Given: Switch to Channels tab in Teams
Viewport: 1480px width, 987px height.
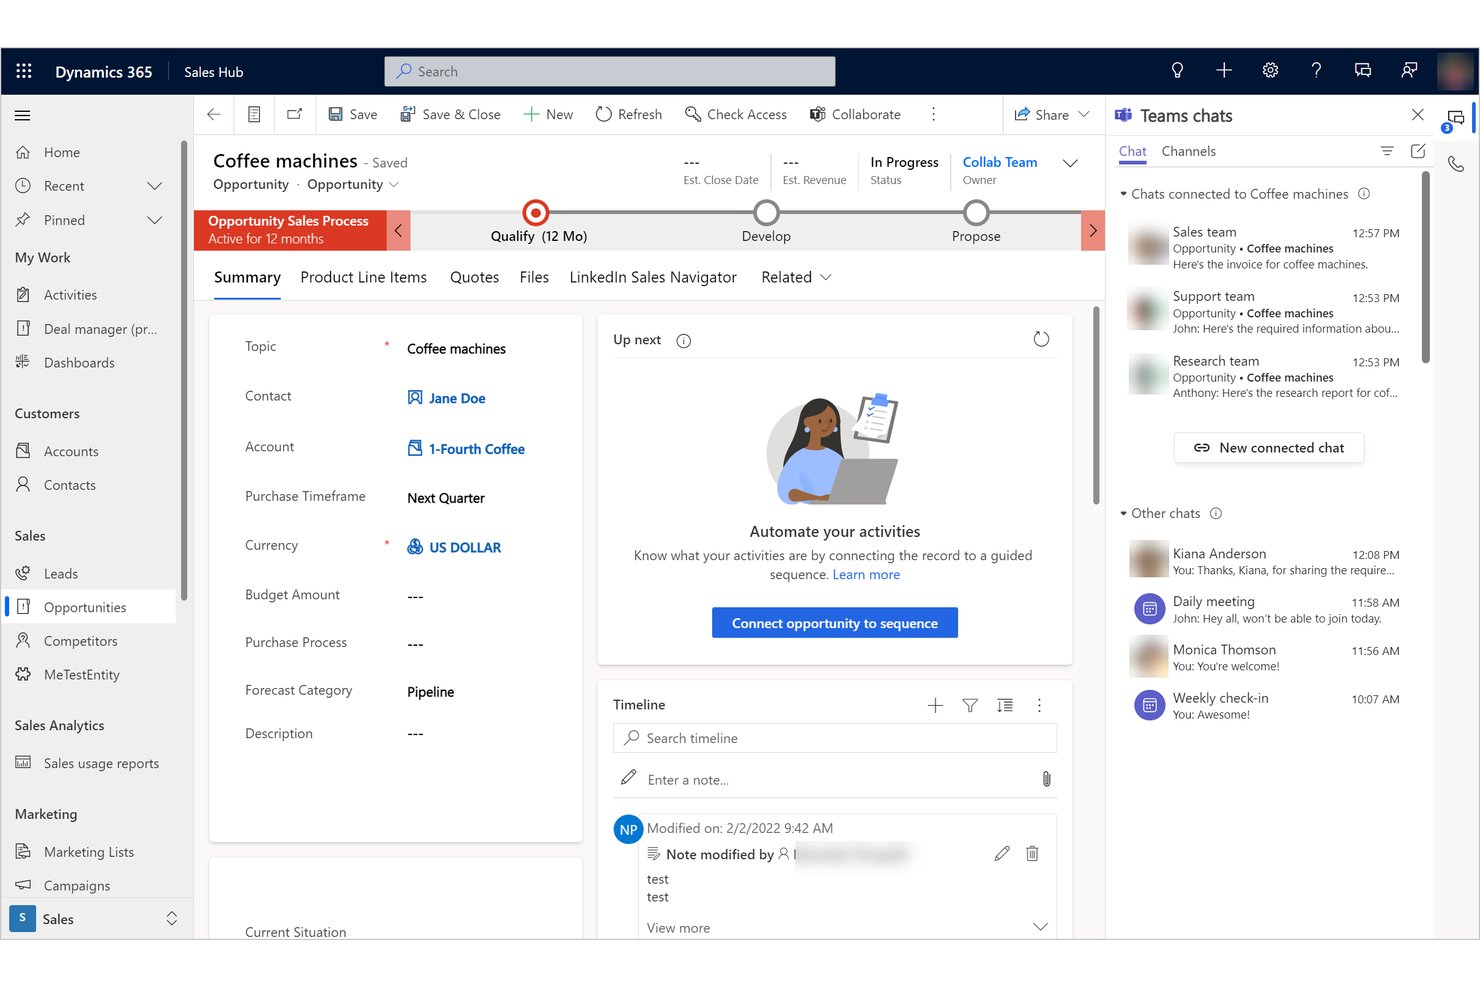Looking at the screenshot, I should coord(1189,152).
